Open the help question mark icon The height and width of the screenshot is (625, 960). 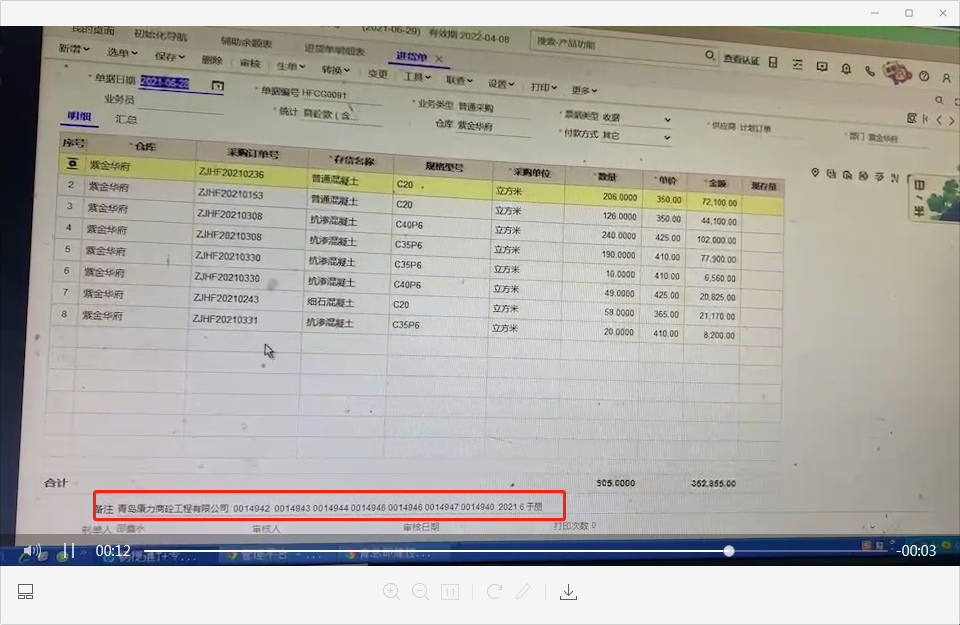[924, 76]
